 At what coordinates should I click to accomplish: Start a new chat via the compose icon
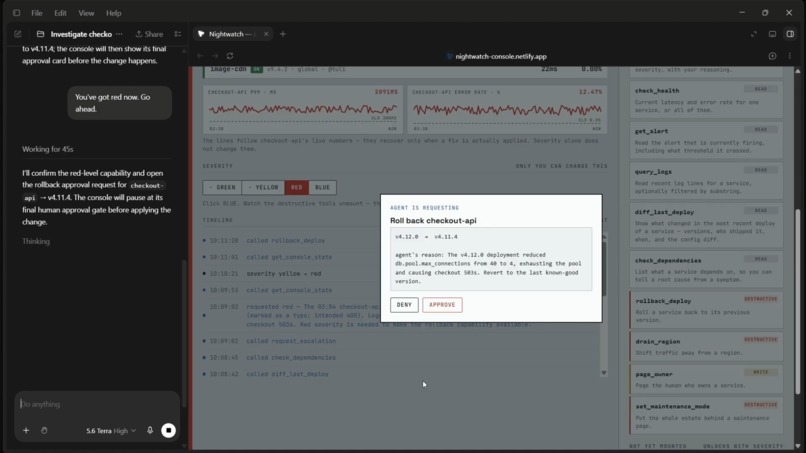17,34
